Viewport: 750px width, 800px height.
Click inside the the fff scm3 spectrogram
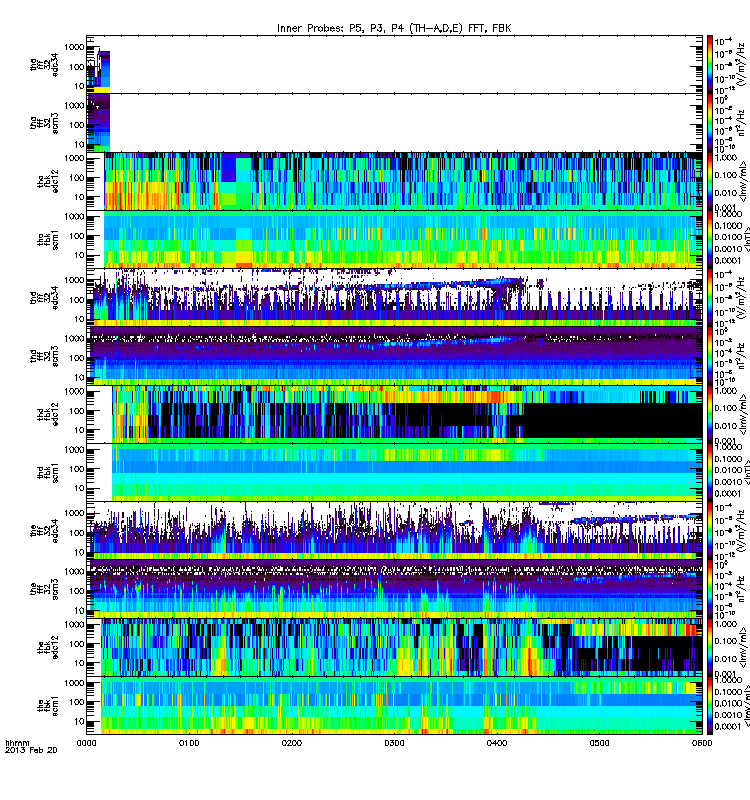click(x=394, y=589)
